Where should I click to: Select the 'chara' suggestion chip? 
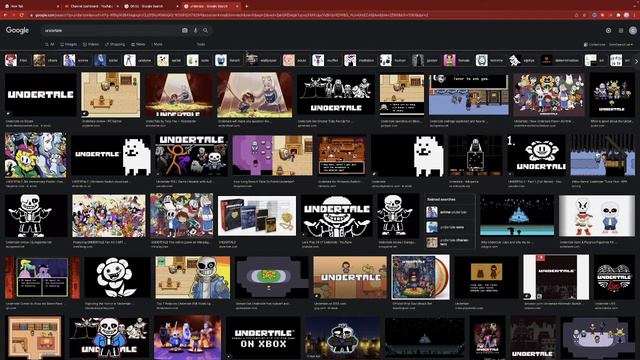45,60
